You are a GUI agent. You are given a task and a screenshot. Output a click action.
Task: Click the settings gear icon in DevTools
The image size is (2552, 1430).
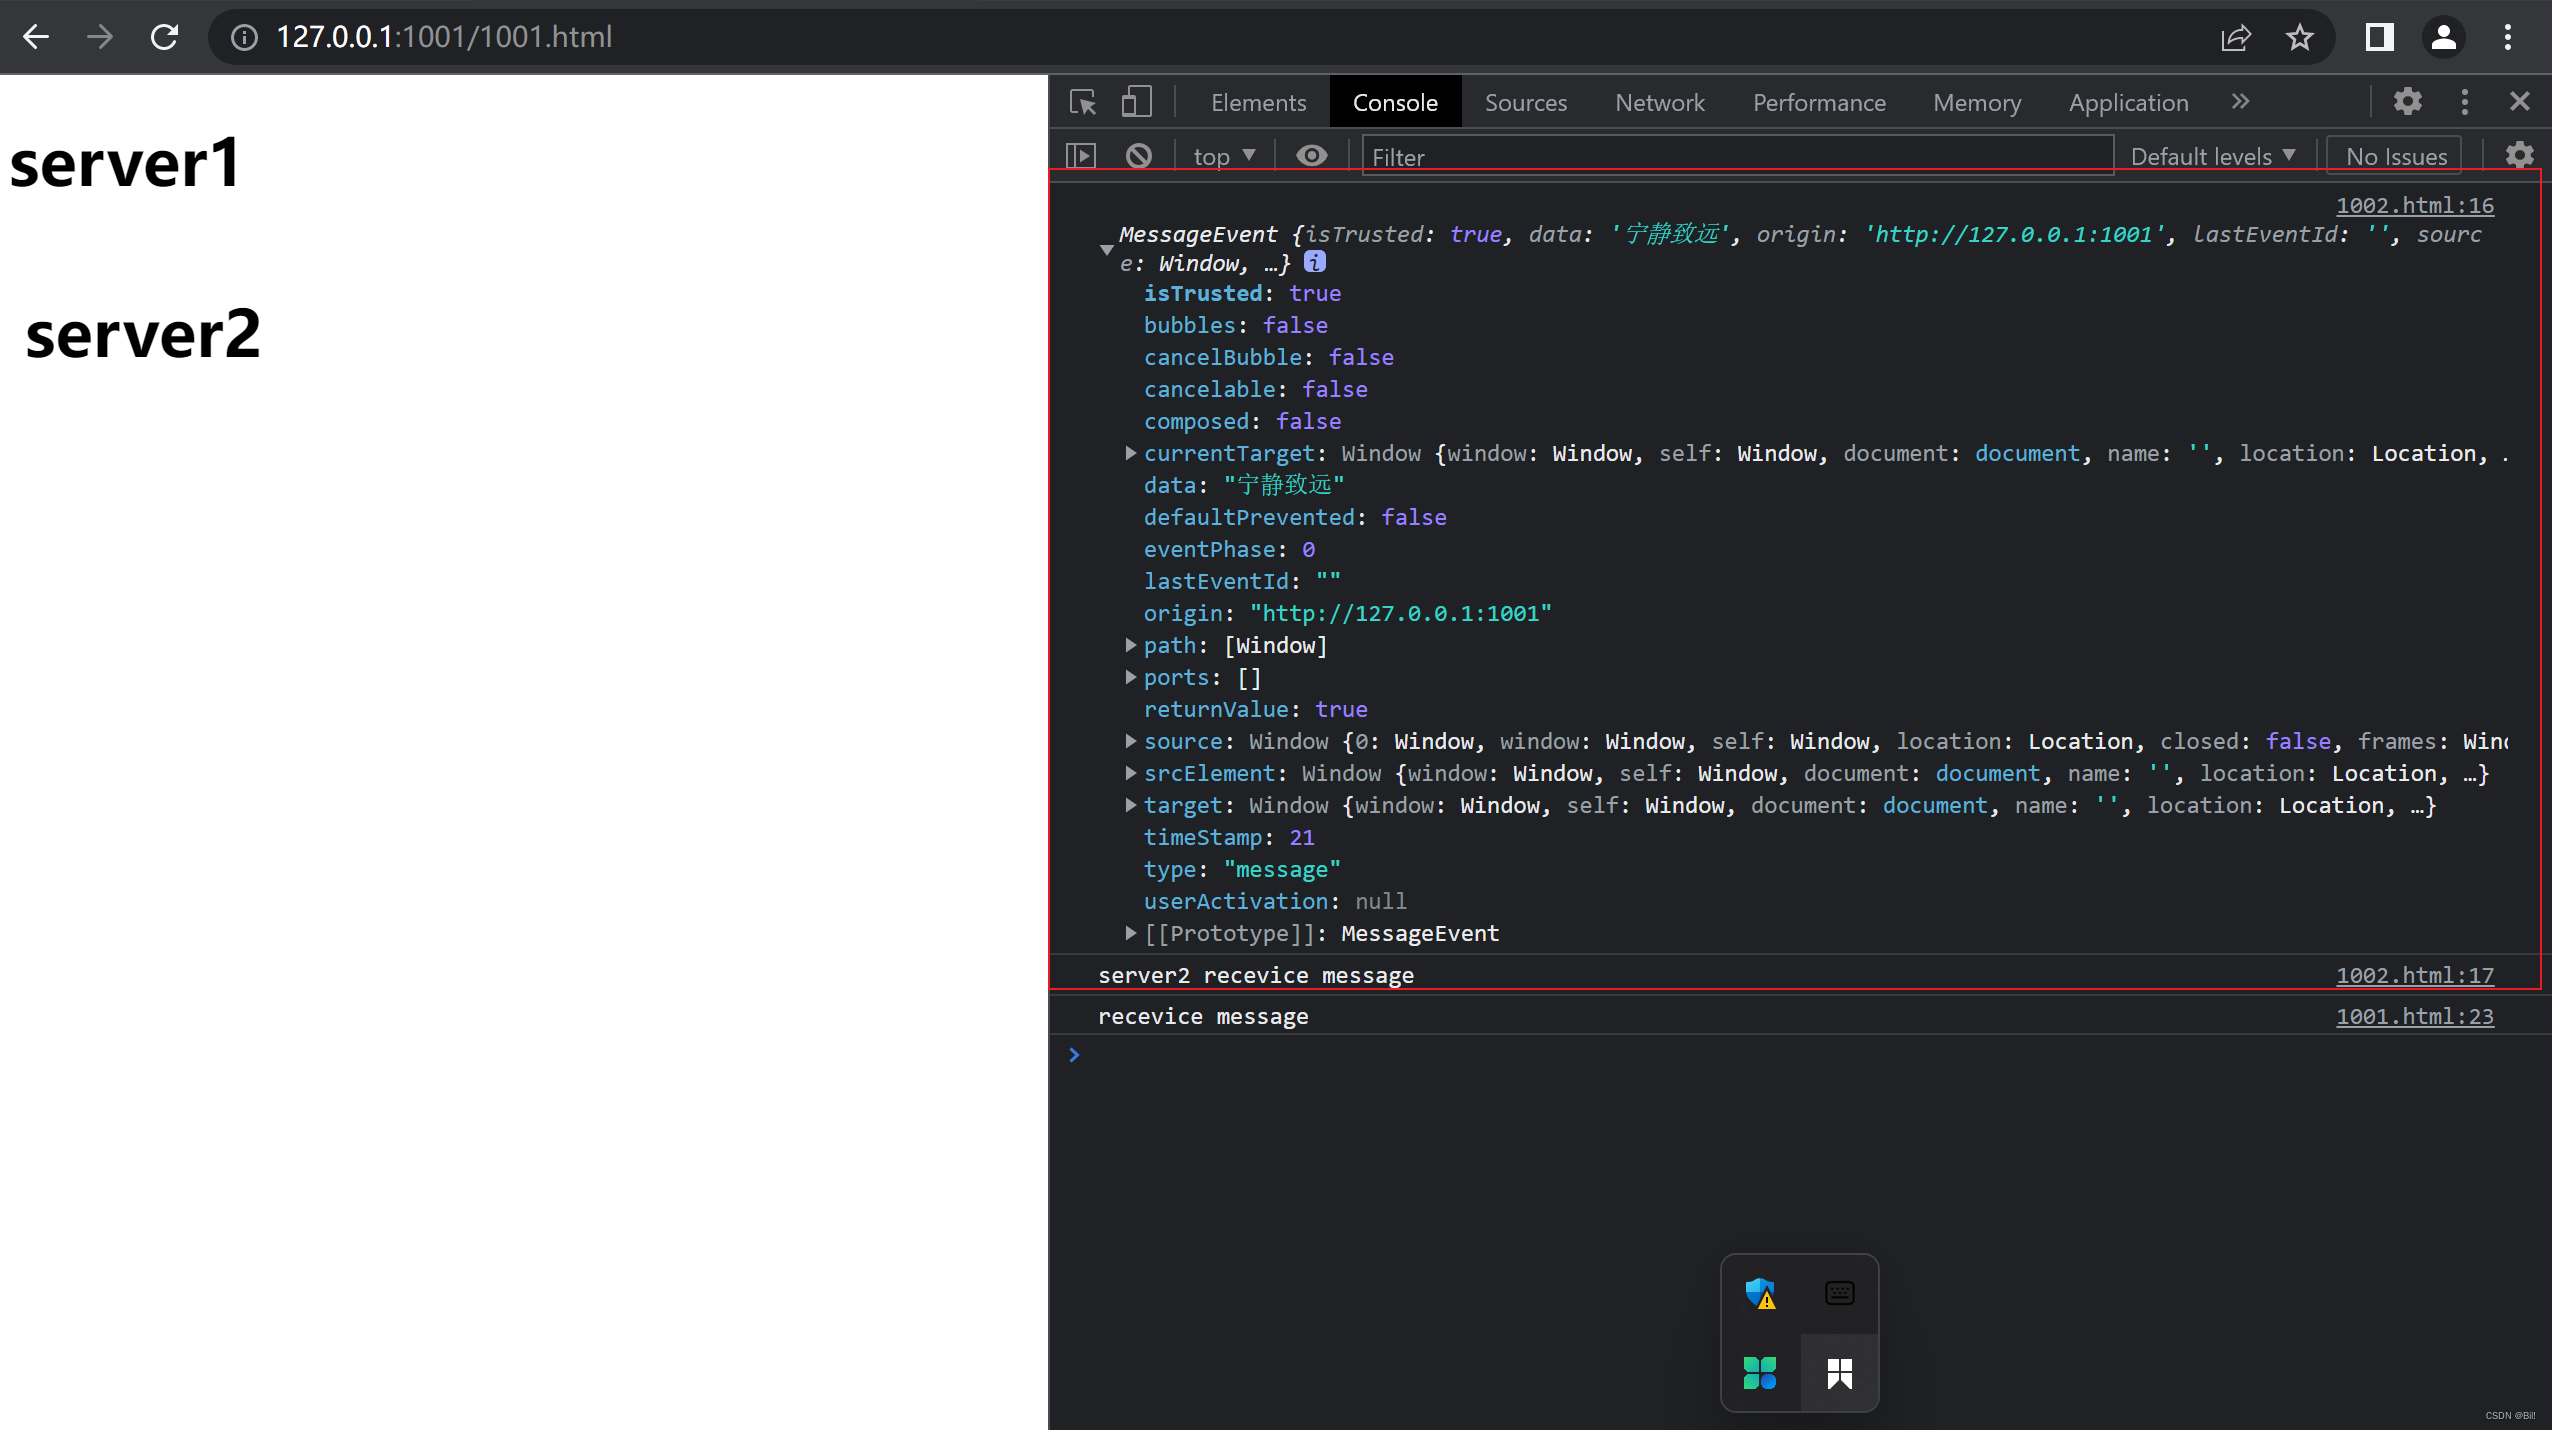(2407, 100)
